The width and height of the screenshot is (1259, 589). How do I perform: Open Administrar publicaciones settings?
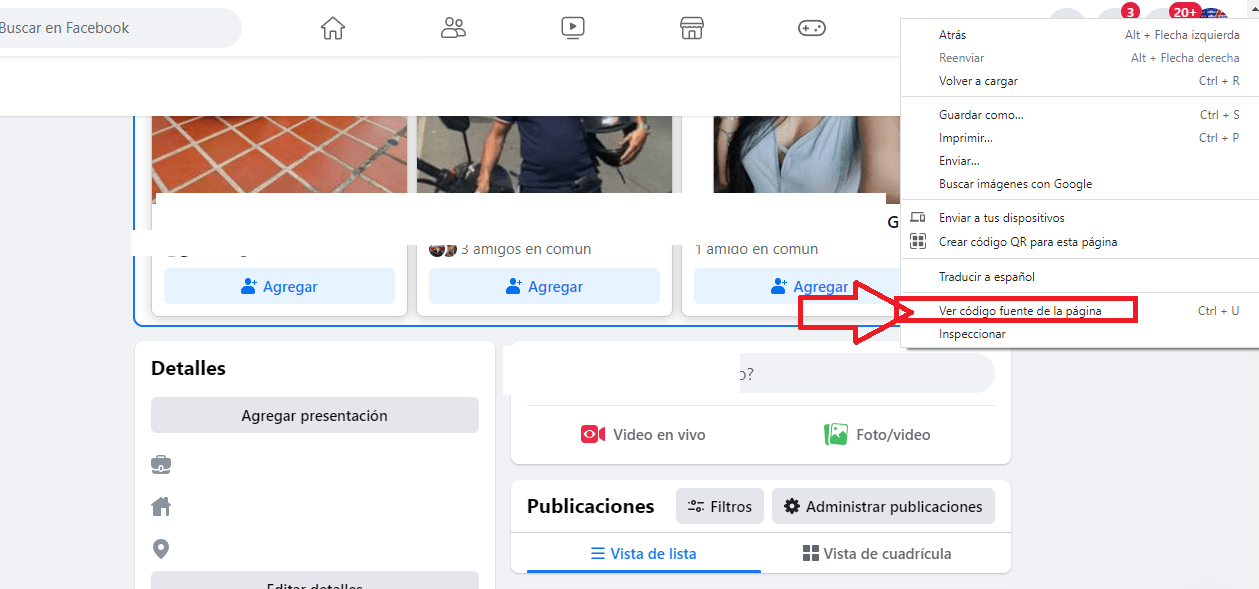[883, 505]
